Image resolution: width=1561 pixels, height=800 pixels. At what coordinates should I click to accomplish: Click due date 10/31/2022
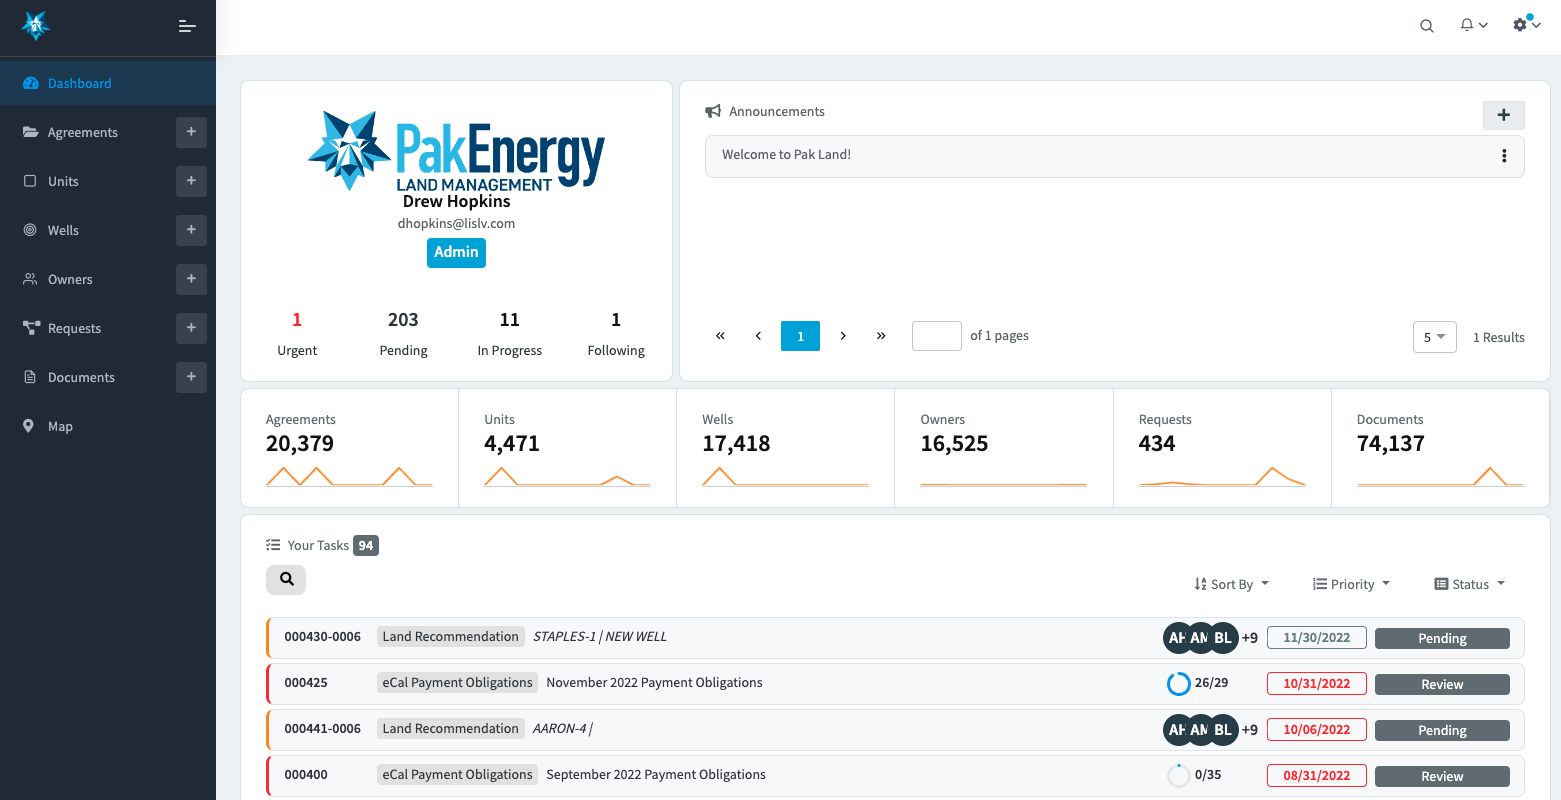pos(1317,684)
